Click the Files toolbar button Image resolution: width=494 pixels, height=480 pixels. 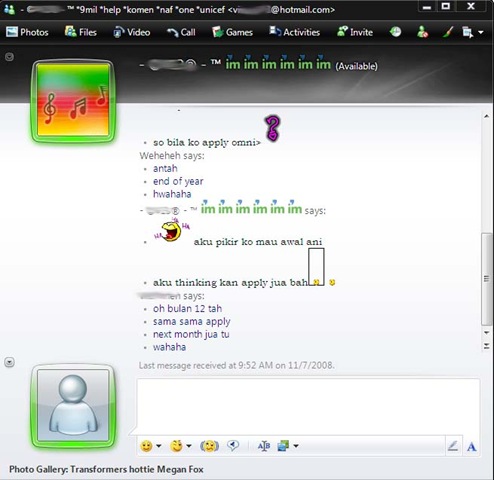80,32
